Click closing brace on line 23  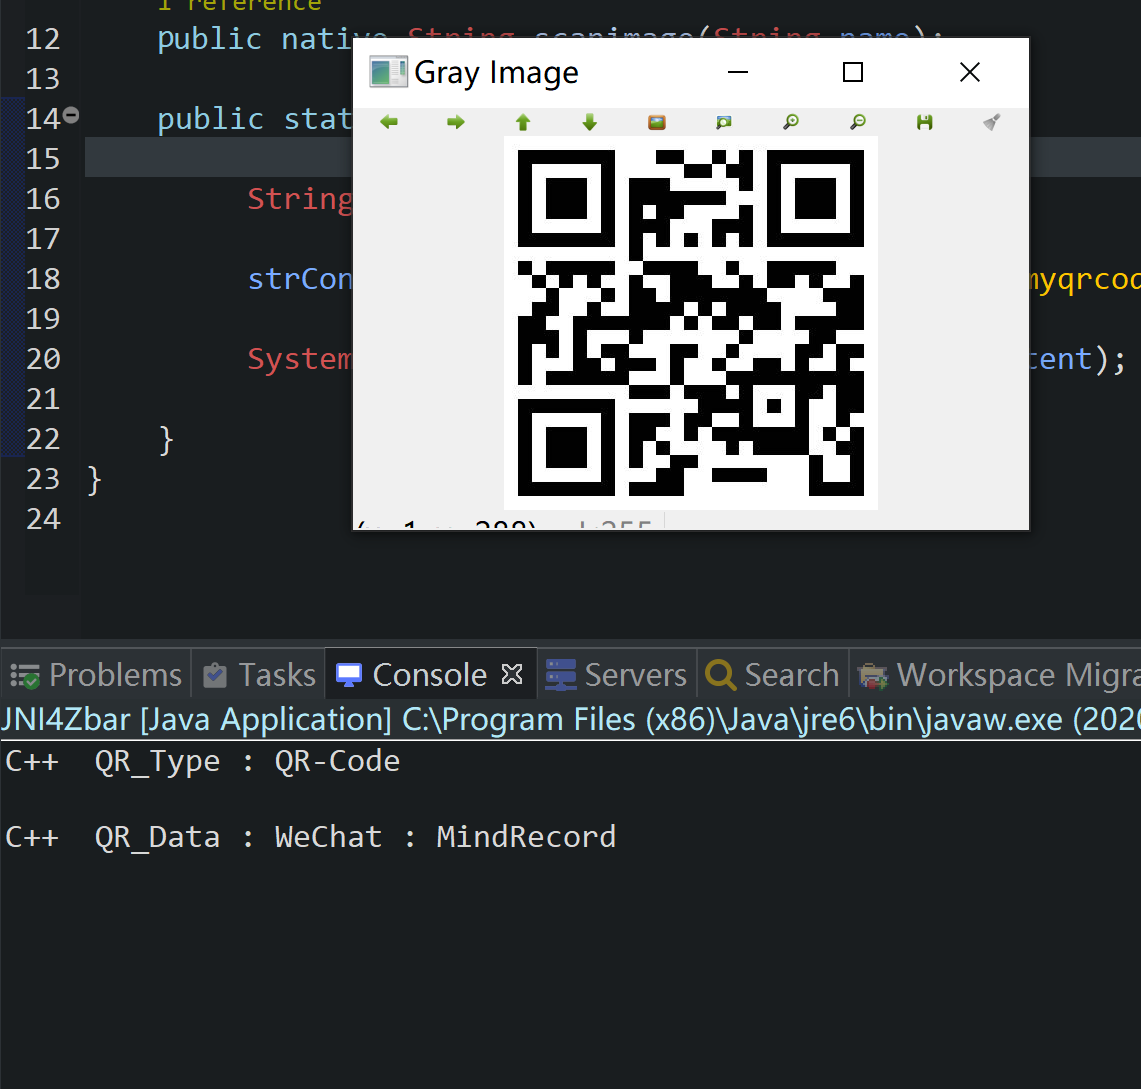click(94, 480)
